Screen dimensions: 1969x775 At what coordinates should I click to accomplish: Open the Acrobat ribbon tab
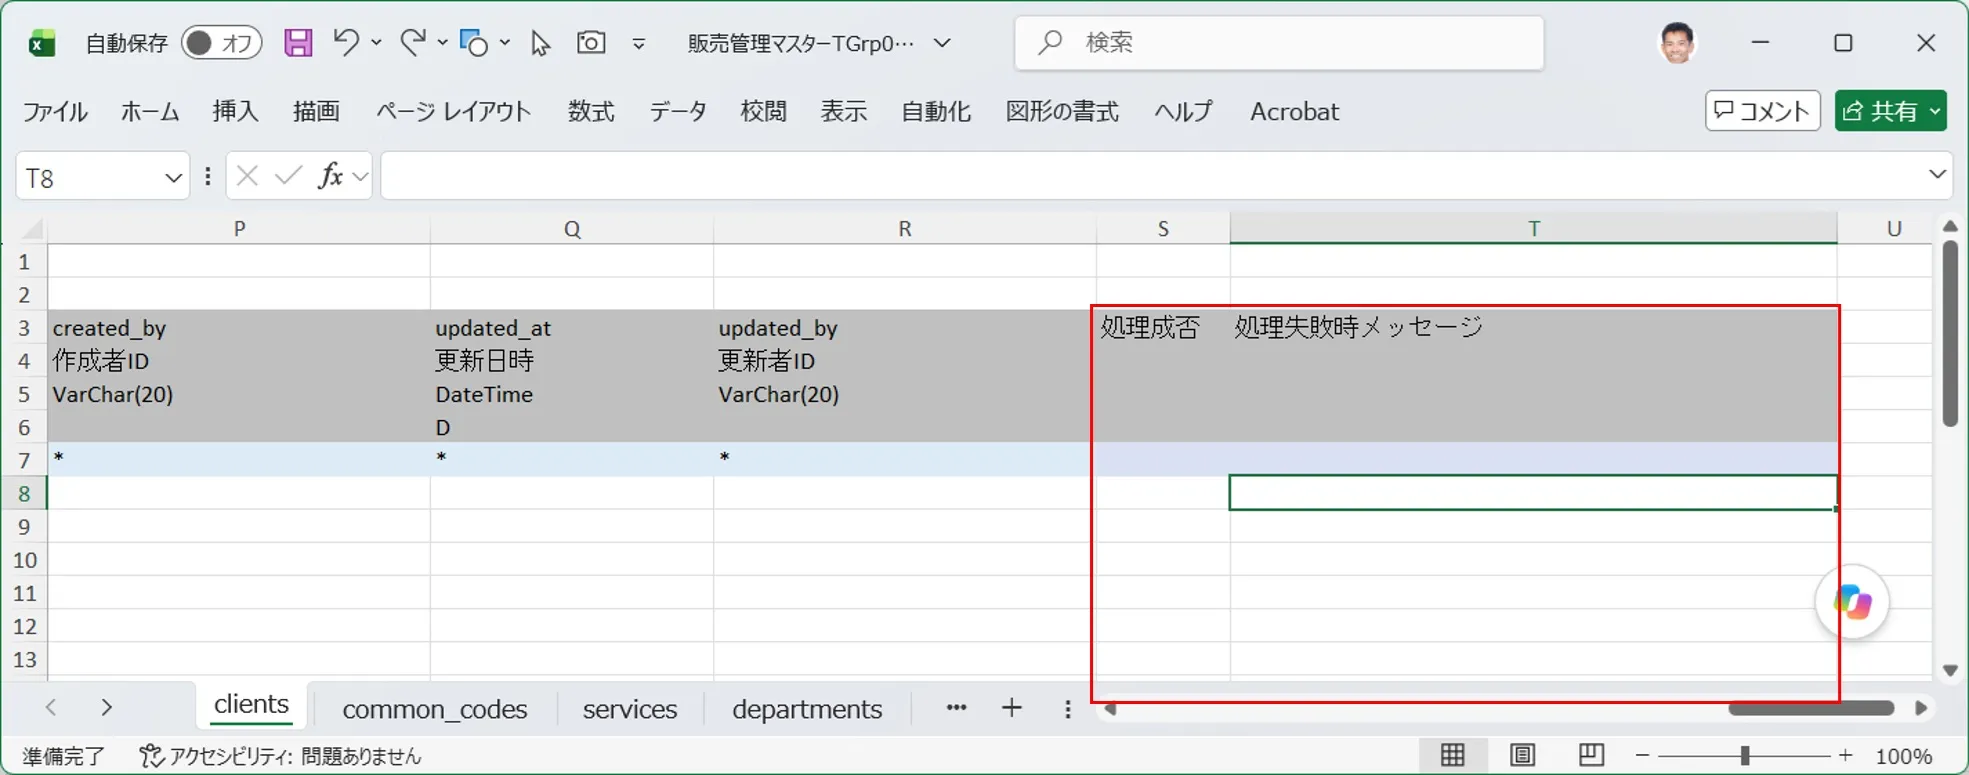coord(1294,111)
